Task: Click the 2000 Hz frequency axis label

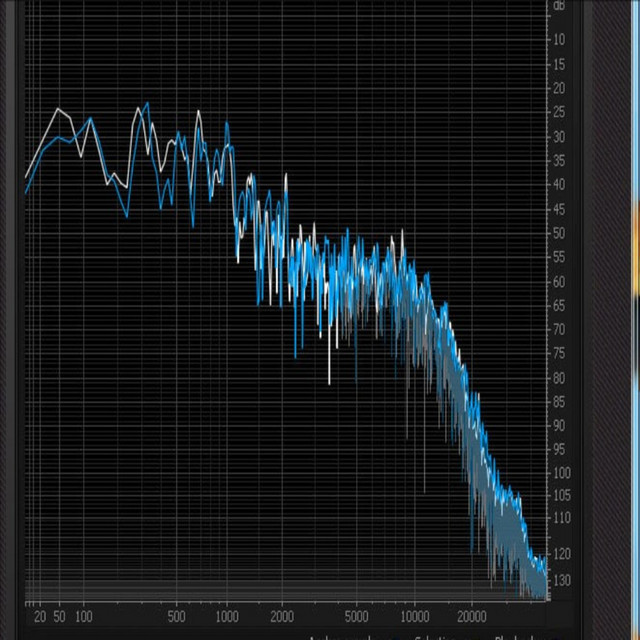Action: pos(282,616)
